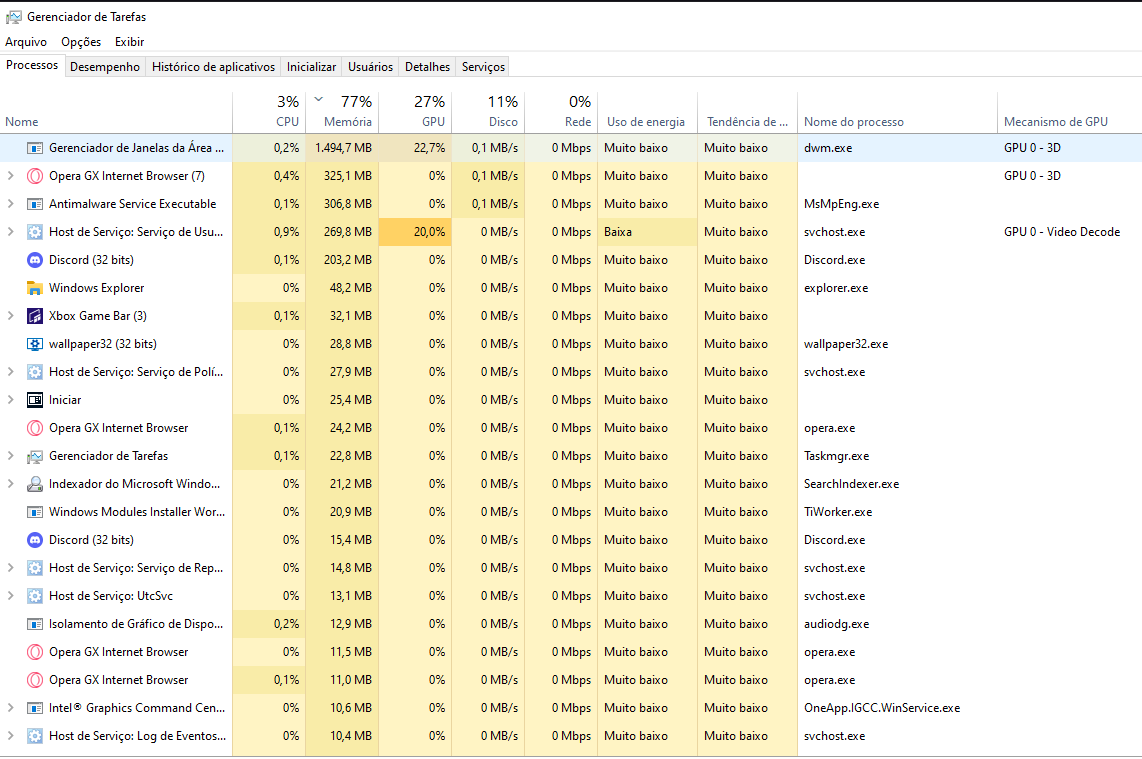1142x759 pixels.
Task: Click the Gerenciador de Janelas da Área icon
Action: (34, 148)
